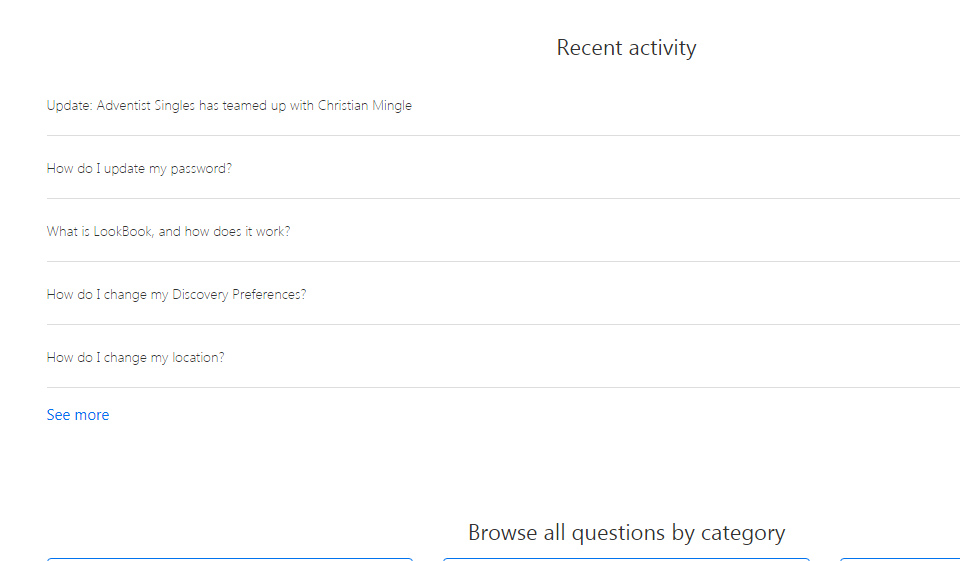
Task: Expand recent activity list via See more
Action: [x=78, y=415]
